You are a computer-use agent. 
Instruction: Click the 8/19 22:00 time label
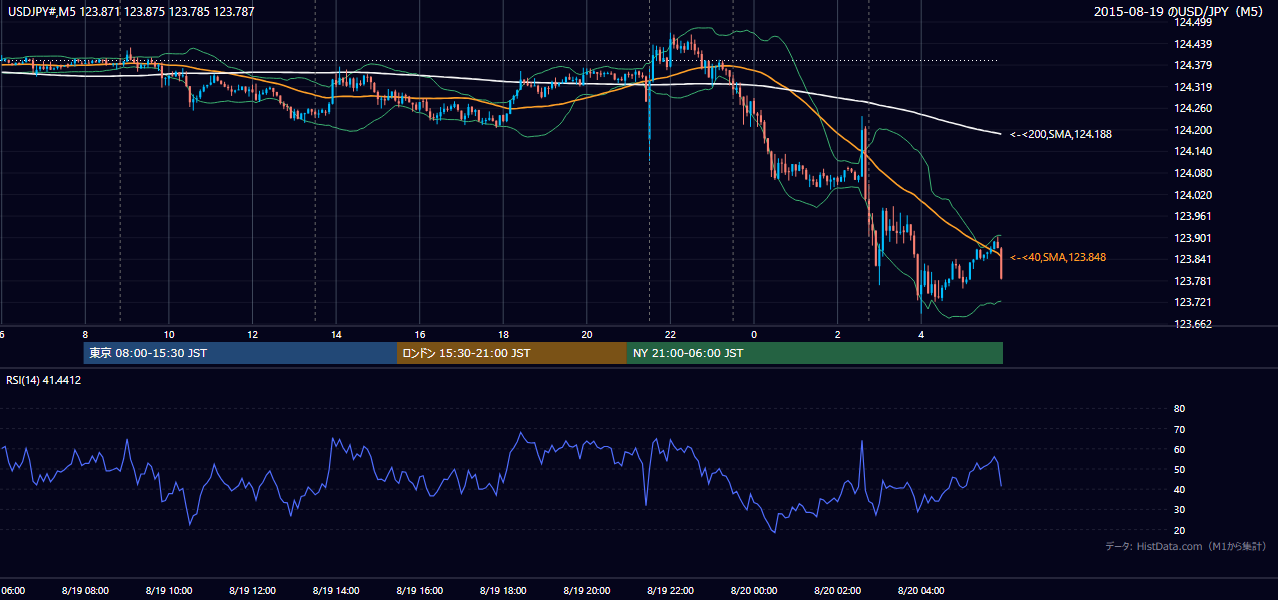coord(671,590)
